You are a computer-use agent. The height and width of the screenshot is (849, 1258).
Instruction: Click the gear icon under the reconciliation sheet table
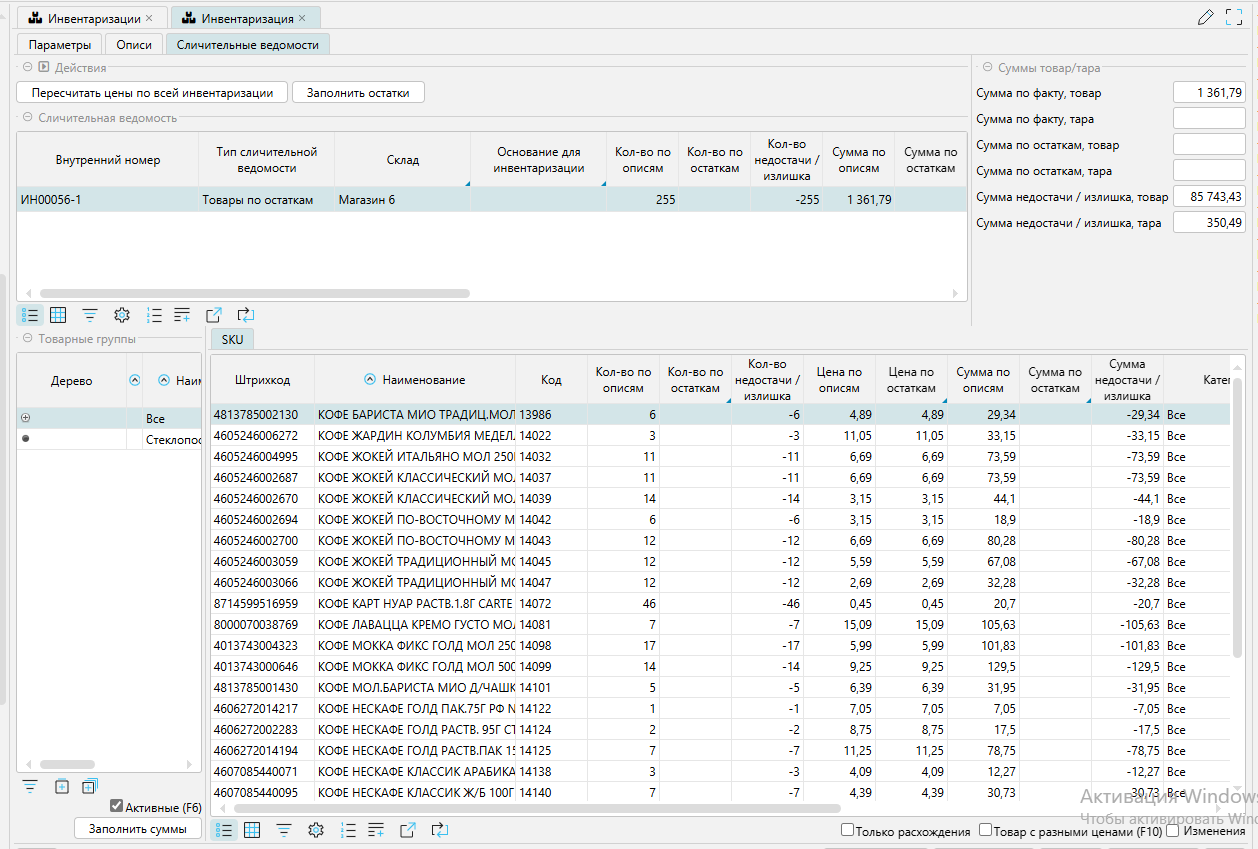tap(122, 315)
